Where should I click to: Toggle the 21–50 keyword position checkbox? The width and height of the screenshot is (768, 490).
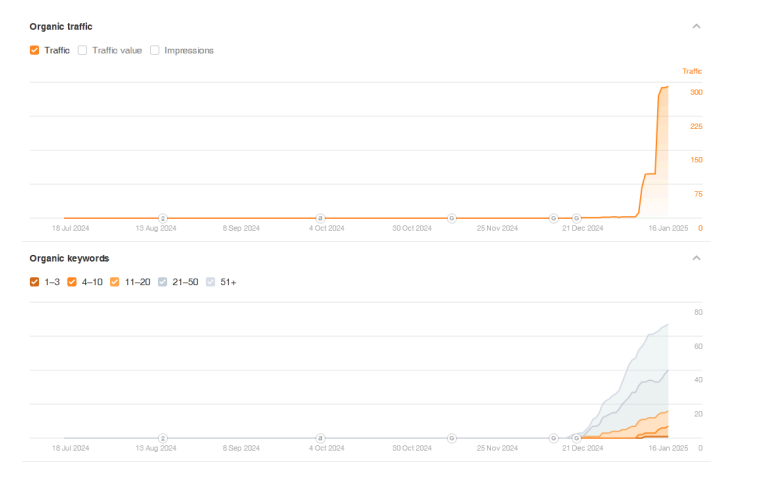coord(163,282)
